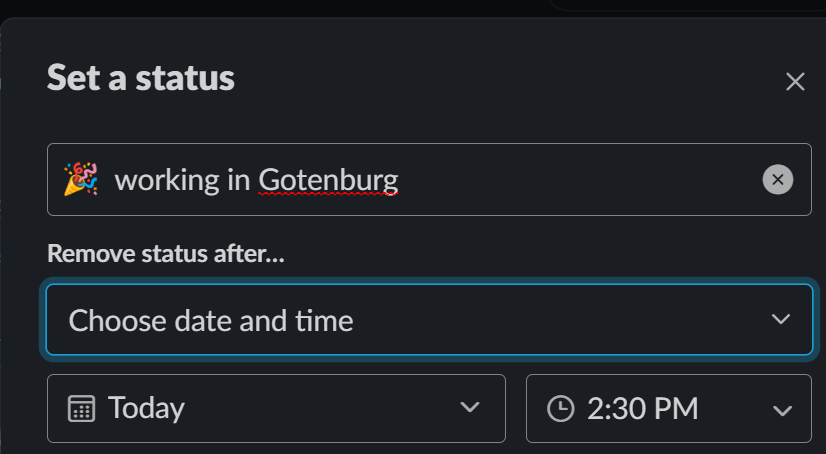Click the clock icon beside 2:30 PM
This screenshot has height=454, width=826.
(561, 408)
